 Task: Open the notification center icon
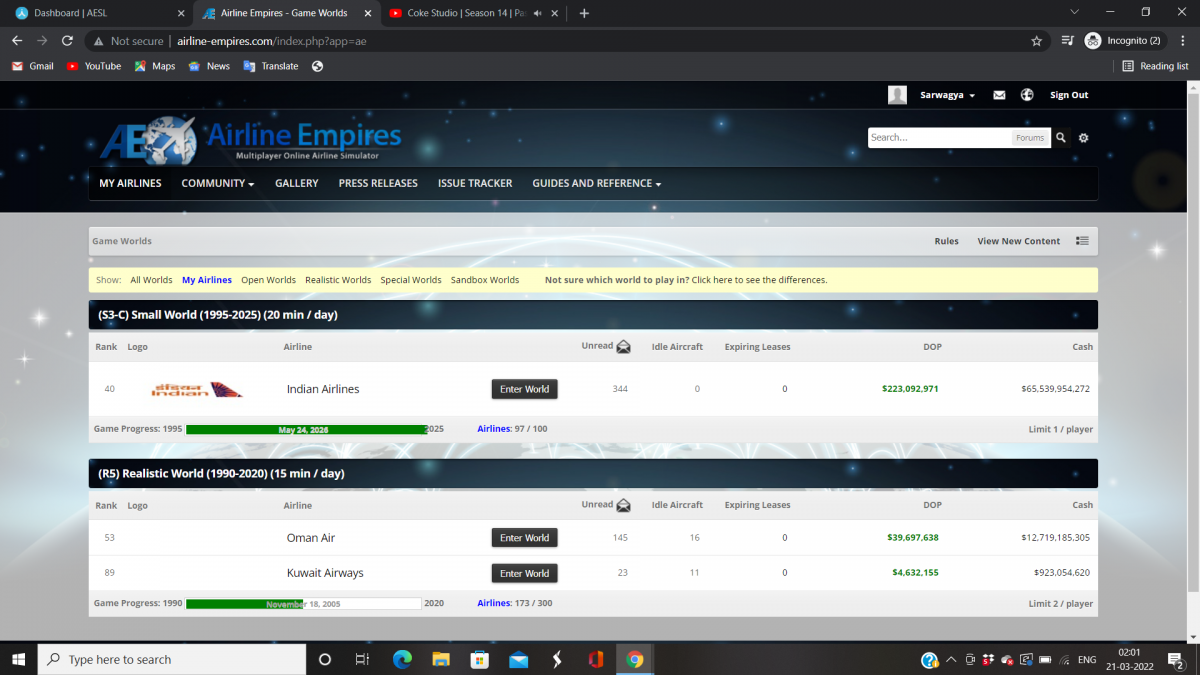1176,660
